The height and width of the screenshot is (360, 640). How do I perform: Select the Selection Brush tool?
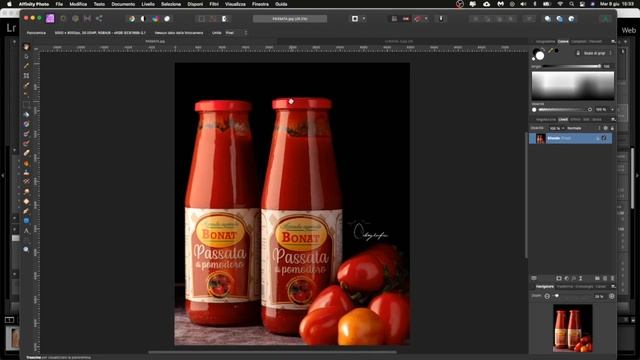tap(27, 85)
